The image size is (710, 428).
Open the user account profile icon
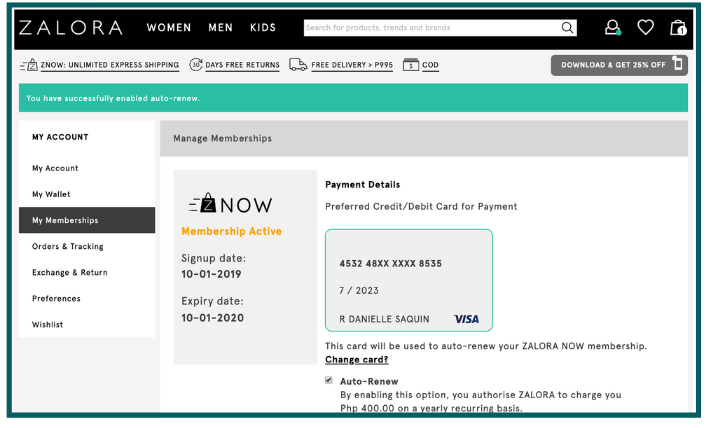(x=613, y=28)
